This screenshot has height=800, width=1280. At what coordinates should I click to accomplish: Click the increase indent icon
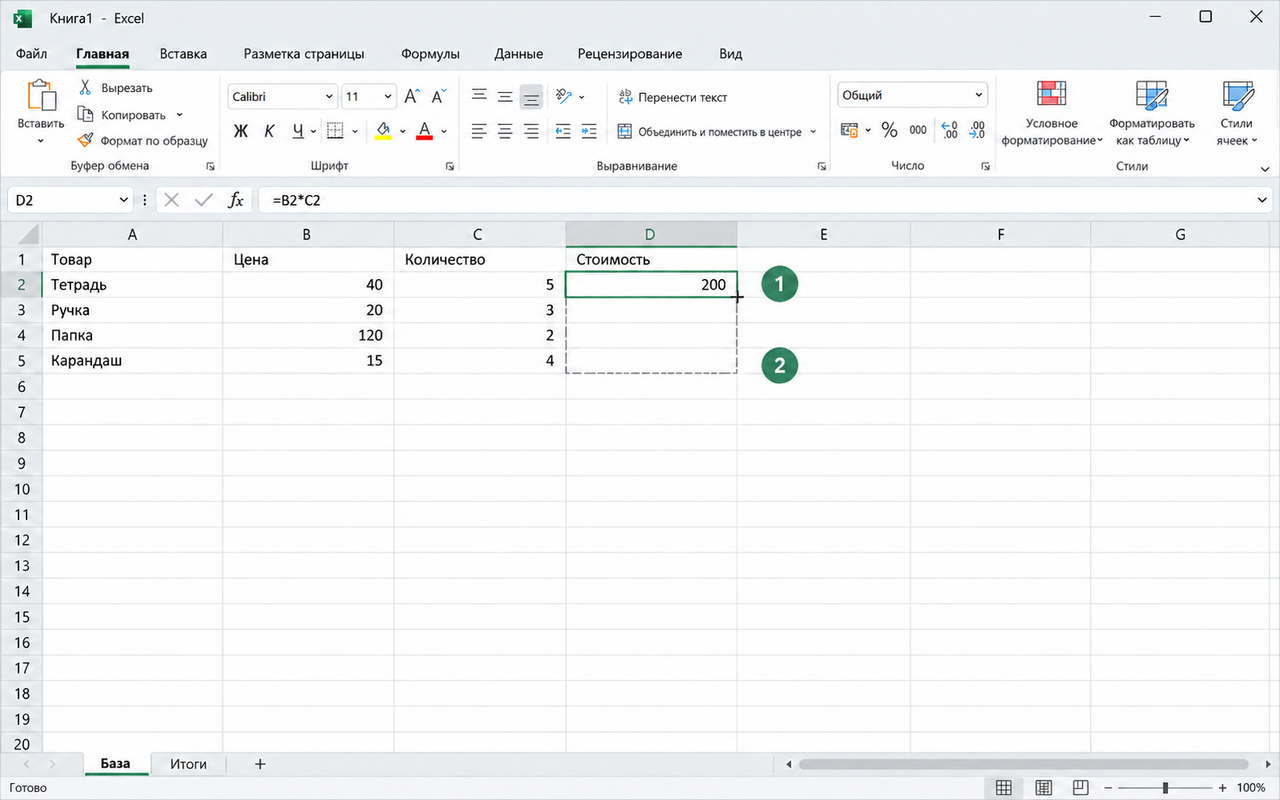(x=589, y=131)
